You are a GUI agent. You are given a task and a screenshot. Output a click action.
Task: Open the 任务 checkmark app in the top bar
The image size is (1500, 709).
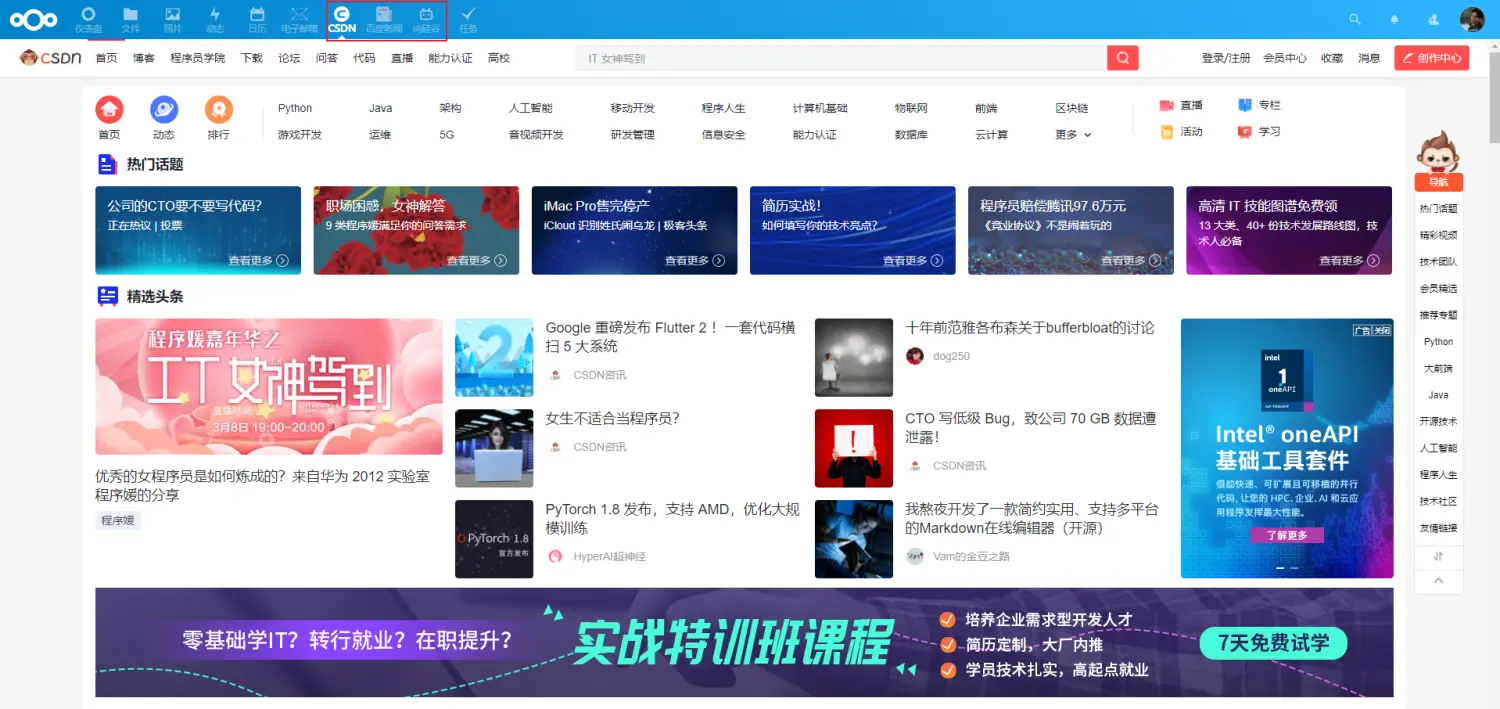pos(468,18)
